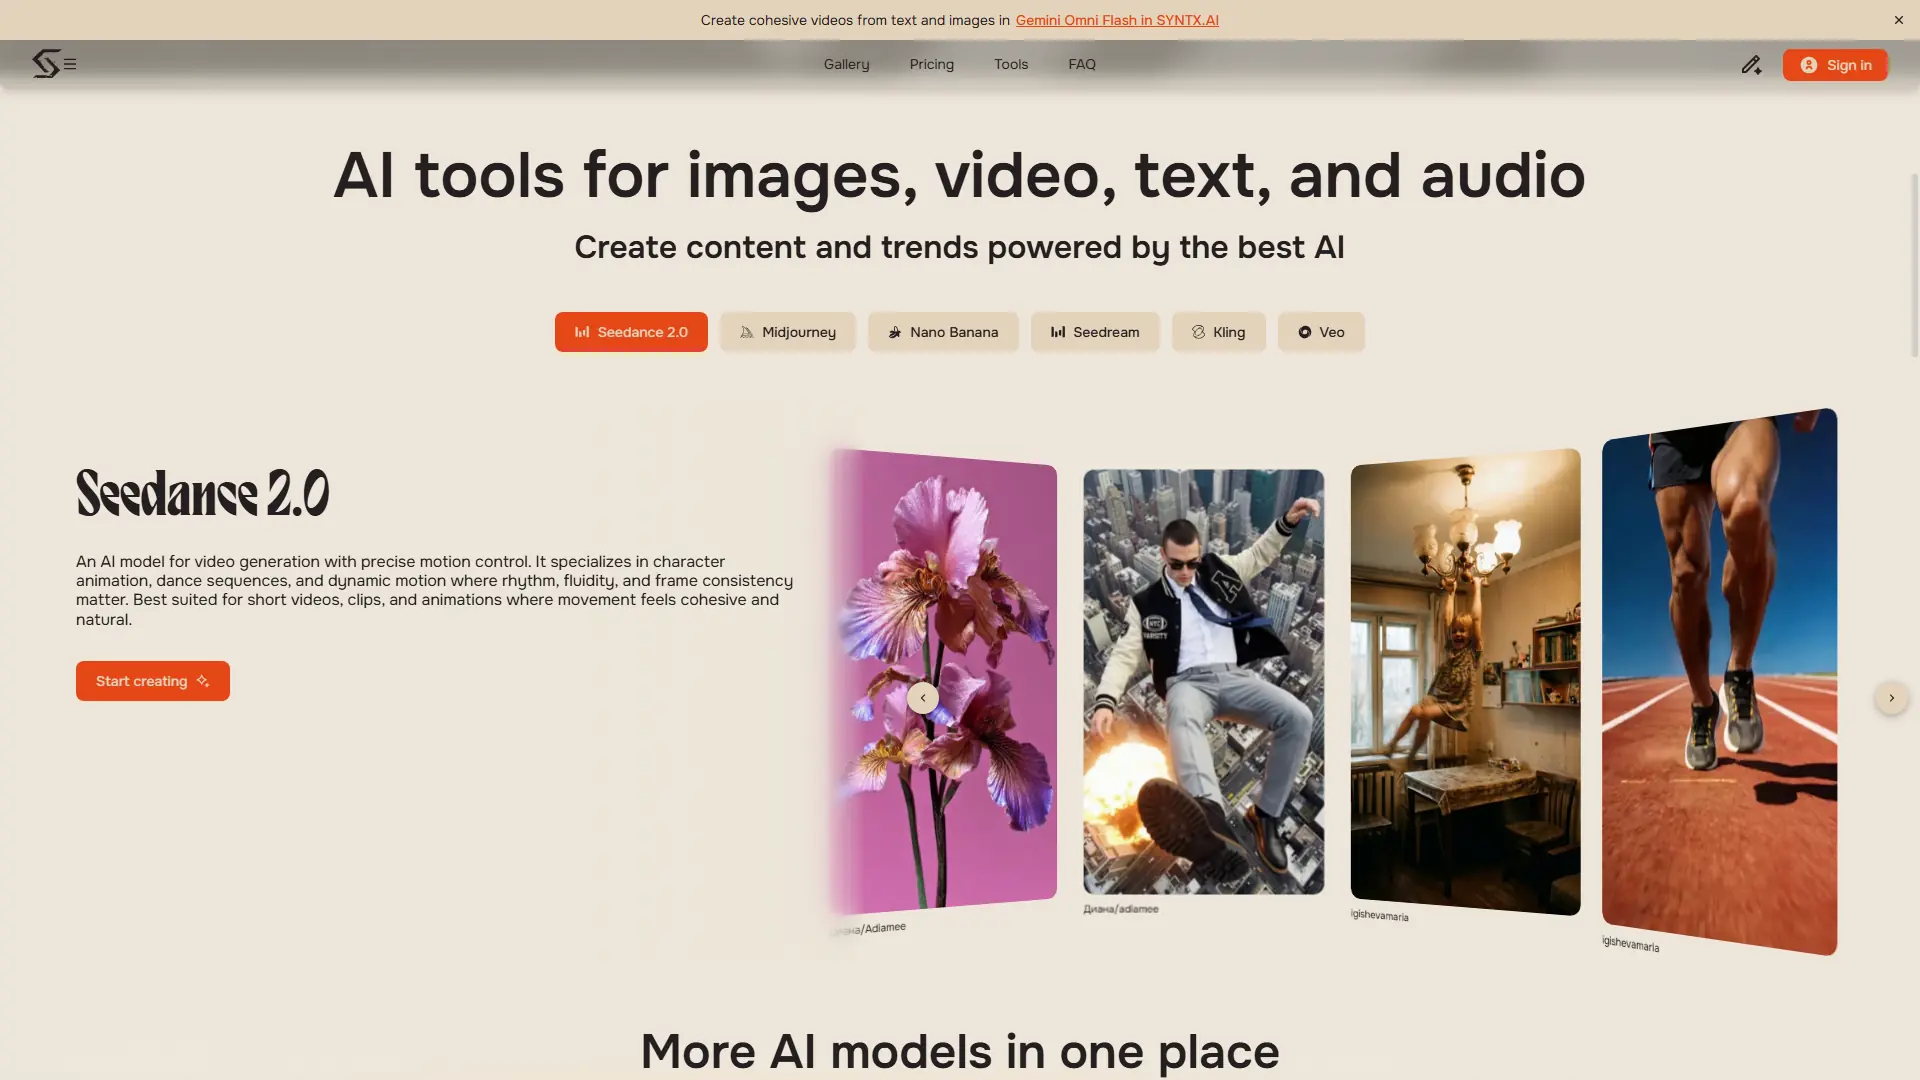Switch to the Midjourney tab
The width and height of the screenshot is (1920, 1080).
click(787, 332)
